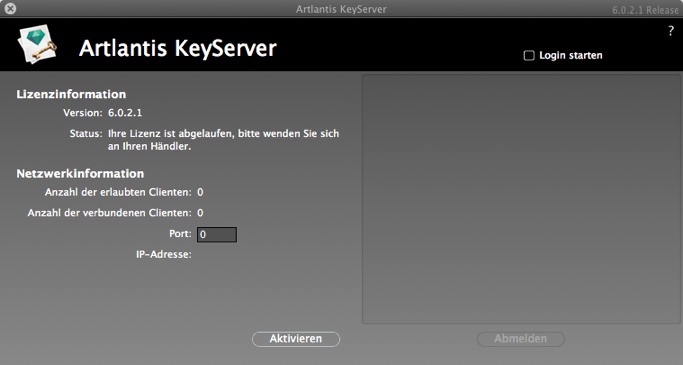Click the empty client list panel
683x365 pixels.
point(521,199)
